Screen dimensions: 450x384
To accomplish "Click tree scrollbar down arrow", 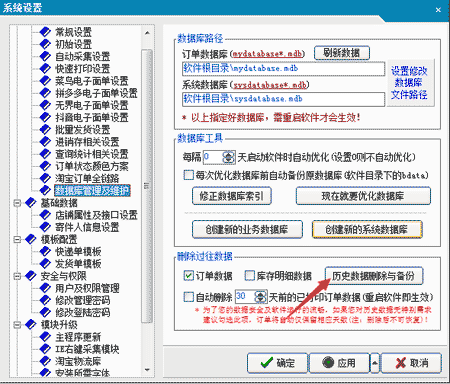I will pos(147,369).
